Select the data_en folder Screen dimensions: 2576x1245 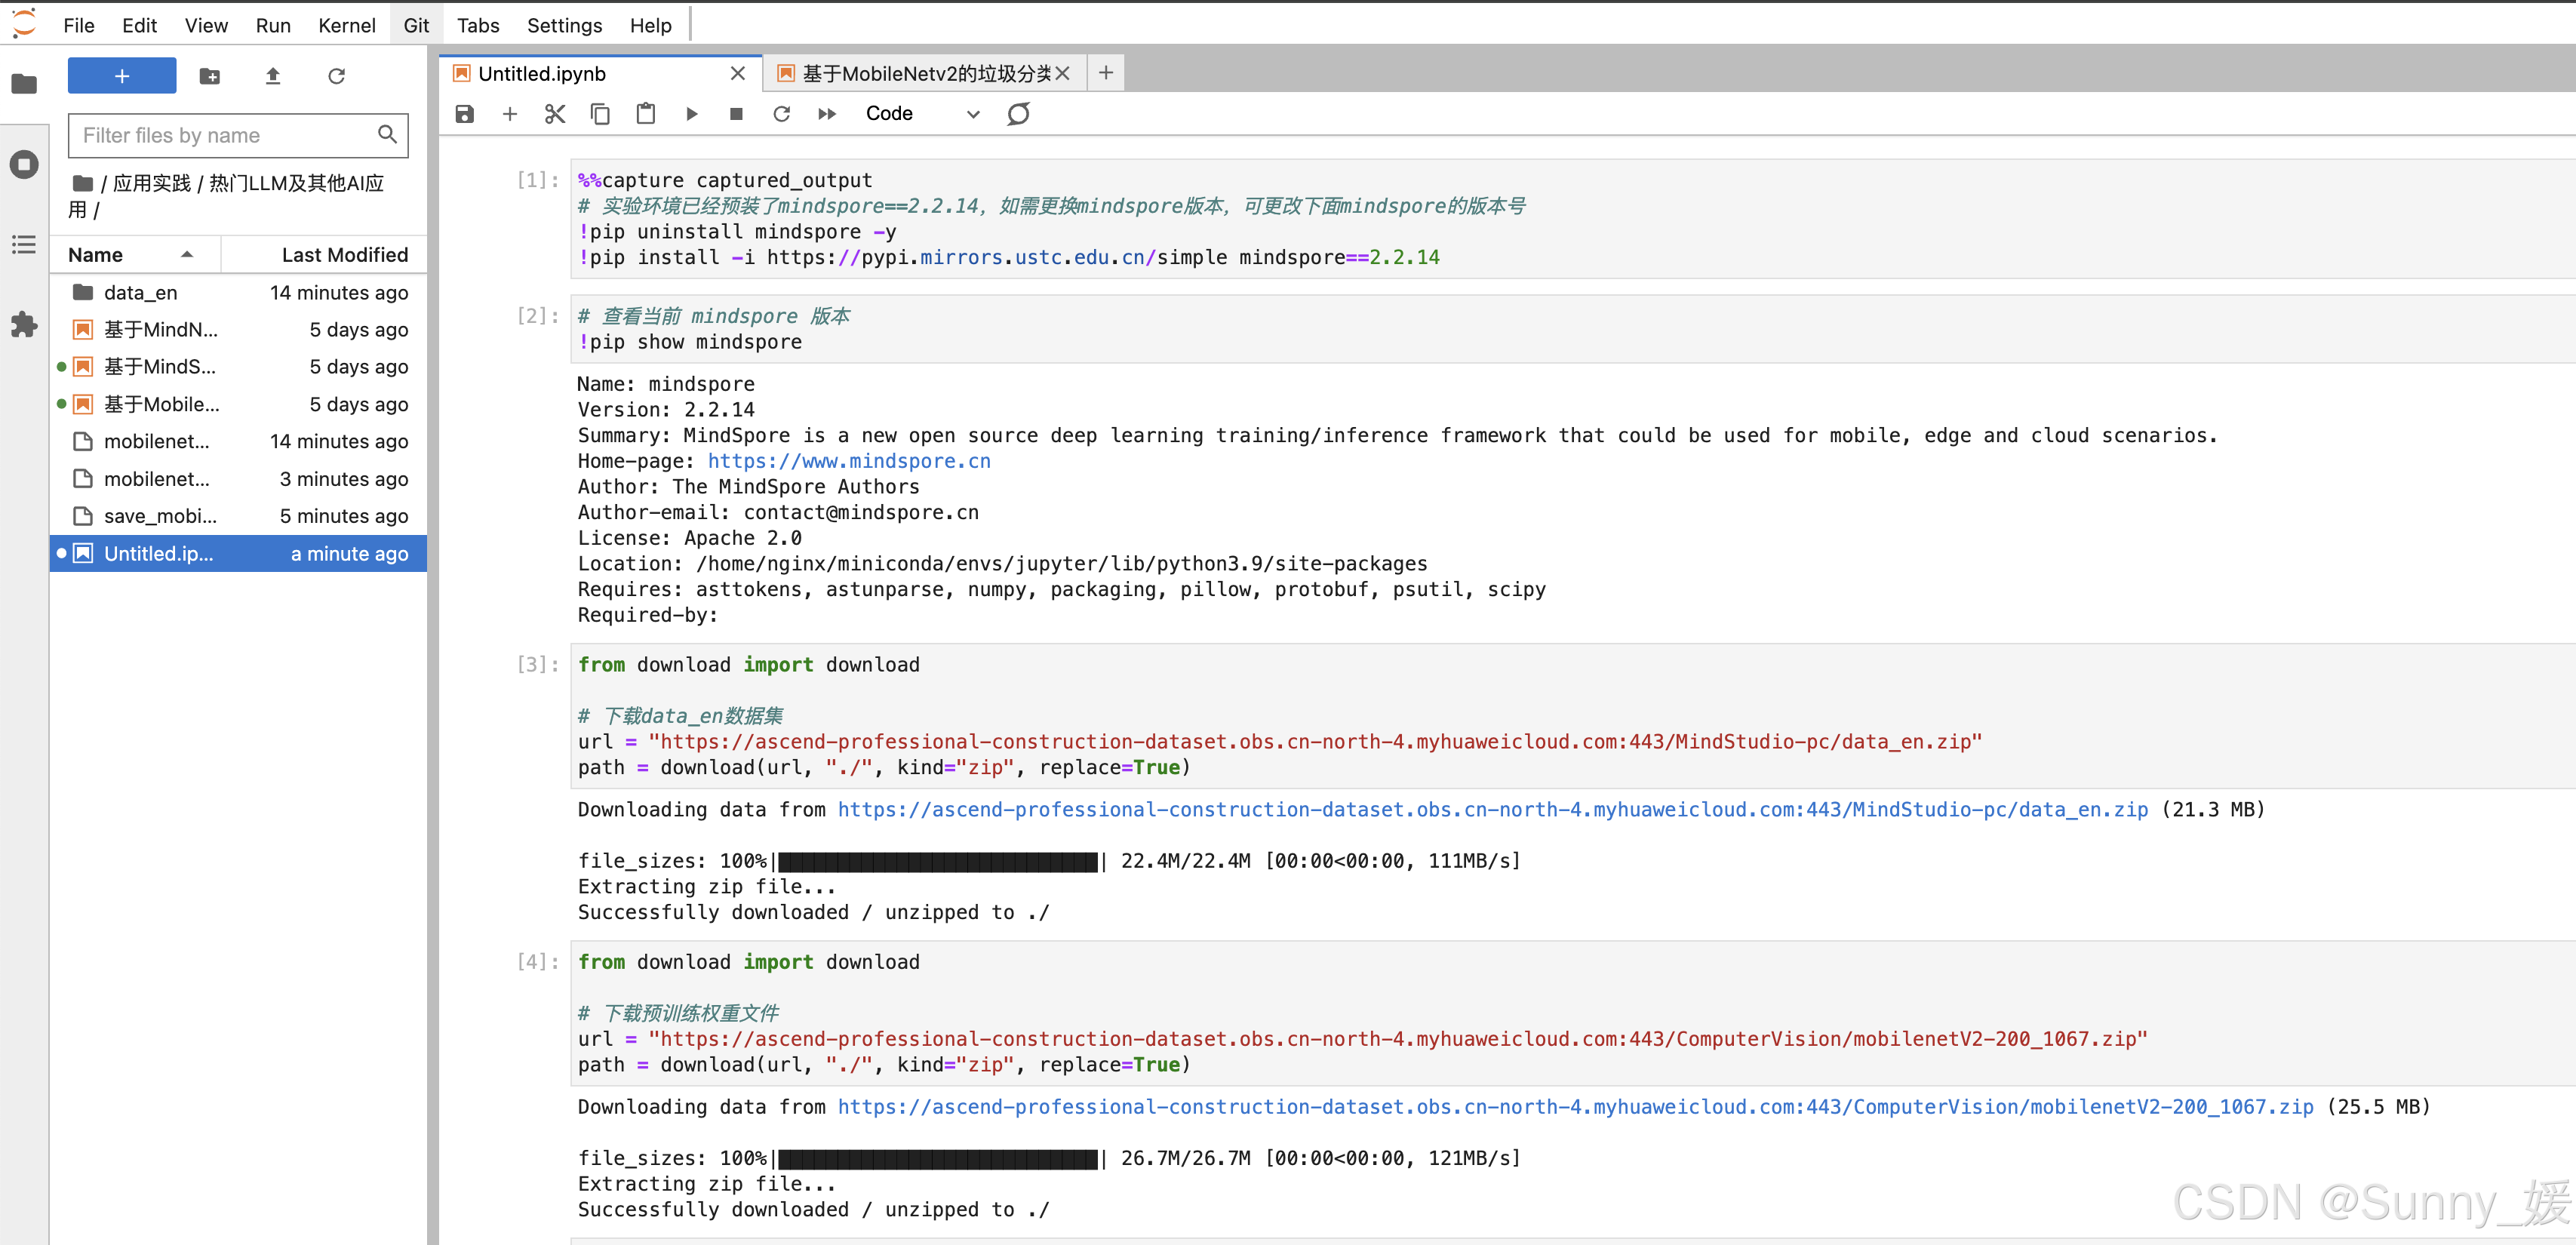239,293
